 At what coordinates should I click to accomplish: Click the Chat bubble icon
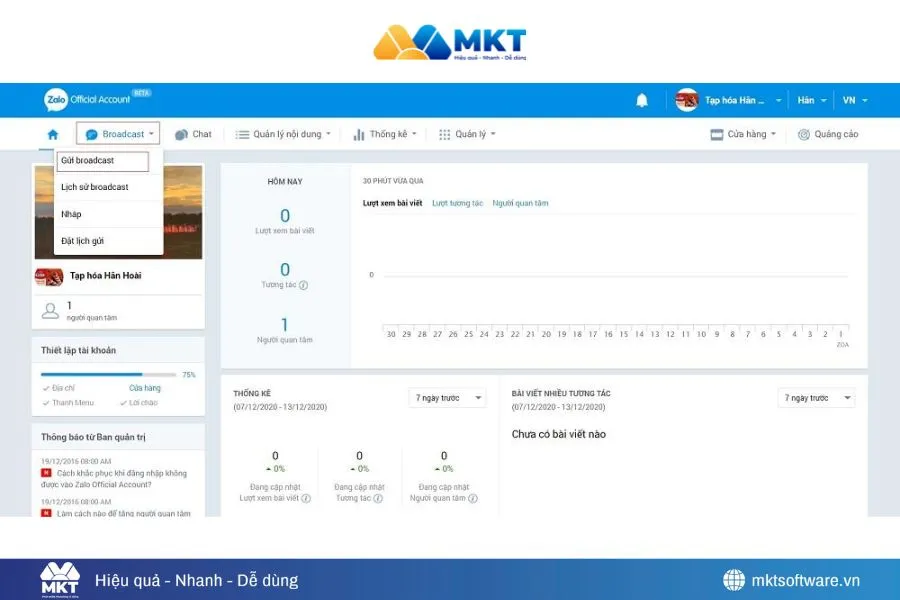[x=183, y=133]
